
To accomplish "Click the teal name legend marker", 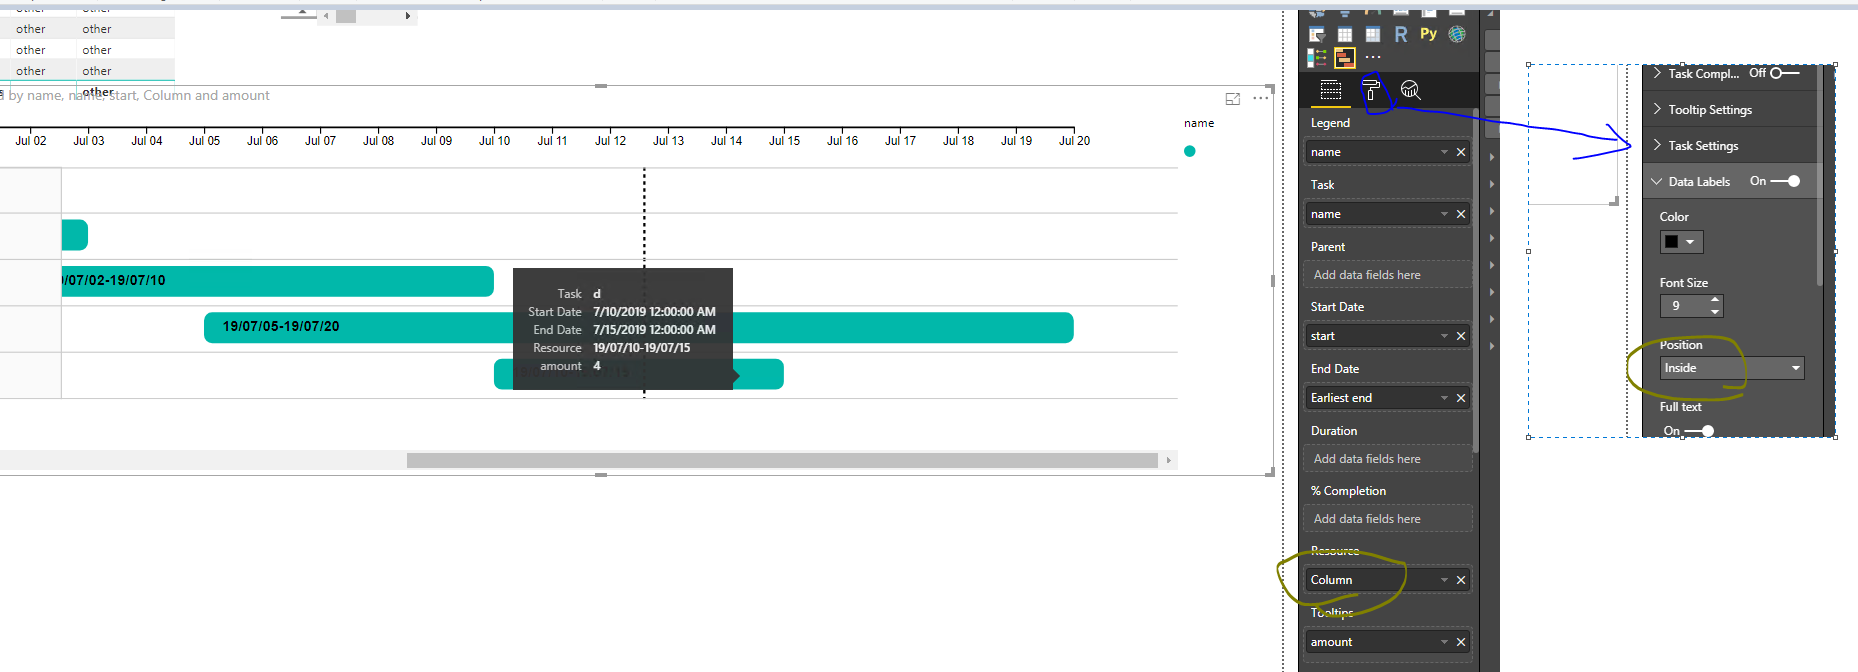I will [1190, 151].
